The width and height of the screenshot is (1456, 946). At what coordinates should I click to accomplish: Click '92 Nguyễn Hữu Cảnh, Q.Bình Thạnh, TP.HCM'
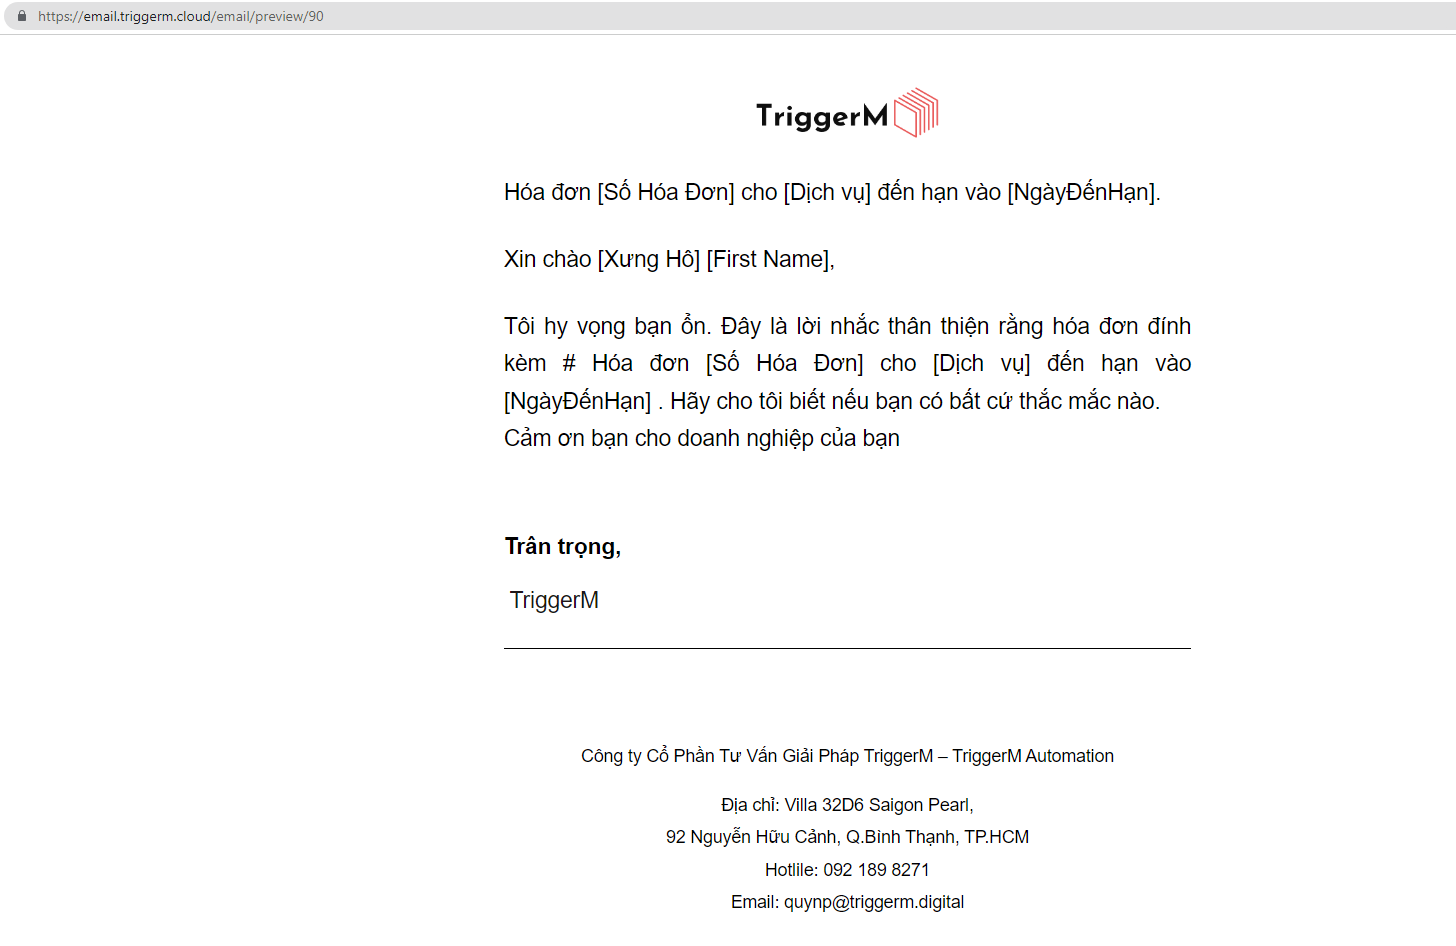[x=847, y=837]
